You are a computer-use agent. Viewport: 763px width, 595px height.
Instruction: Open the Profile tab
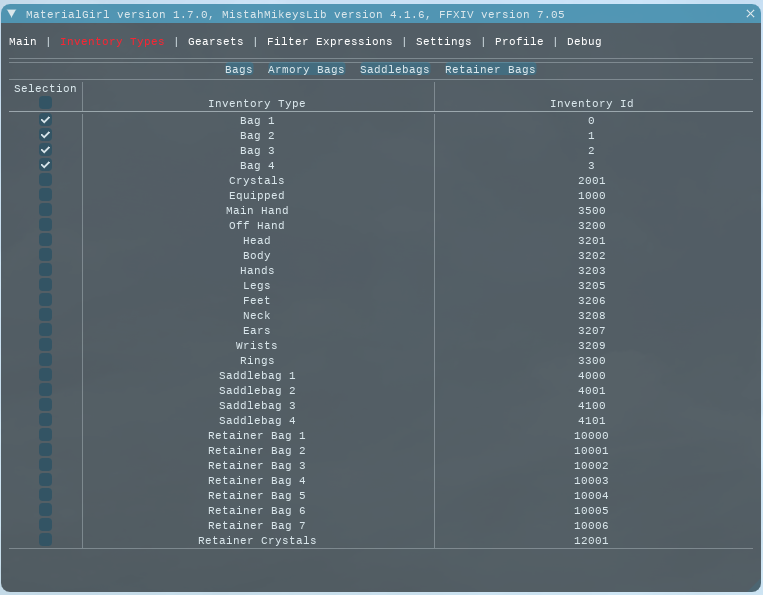pos(519,42)
